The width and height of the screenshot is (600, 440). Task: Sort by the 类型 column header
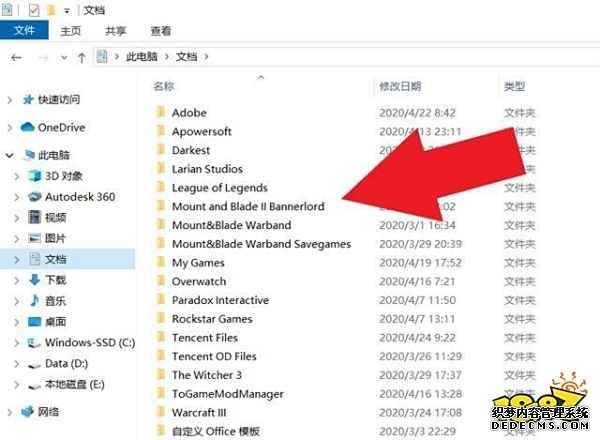tap(514, 86)
